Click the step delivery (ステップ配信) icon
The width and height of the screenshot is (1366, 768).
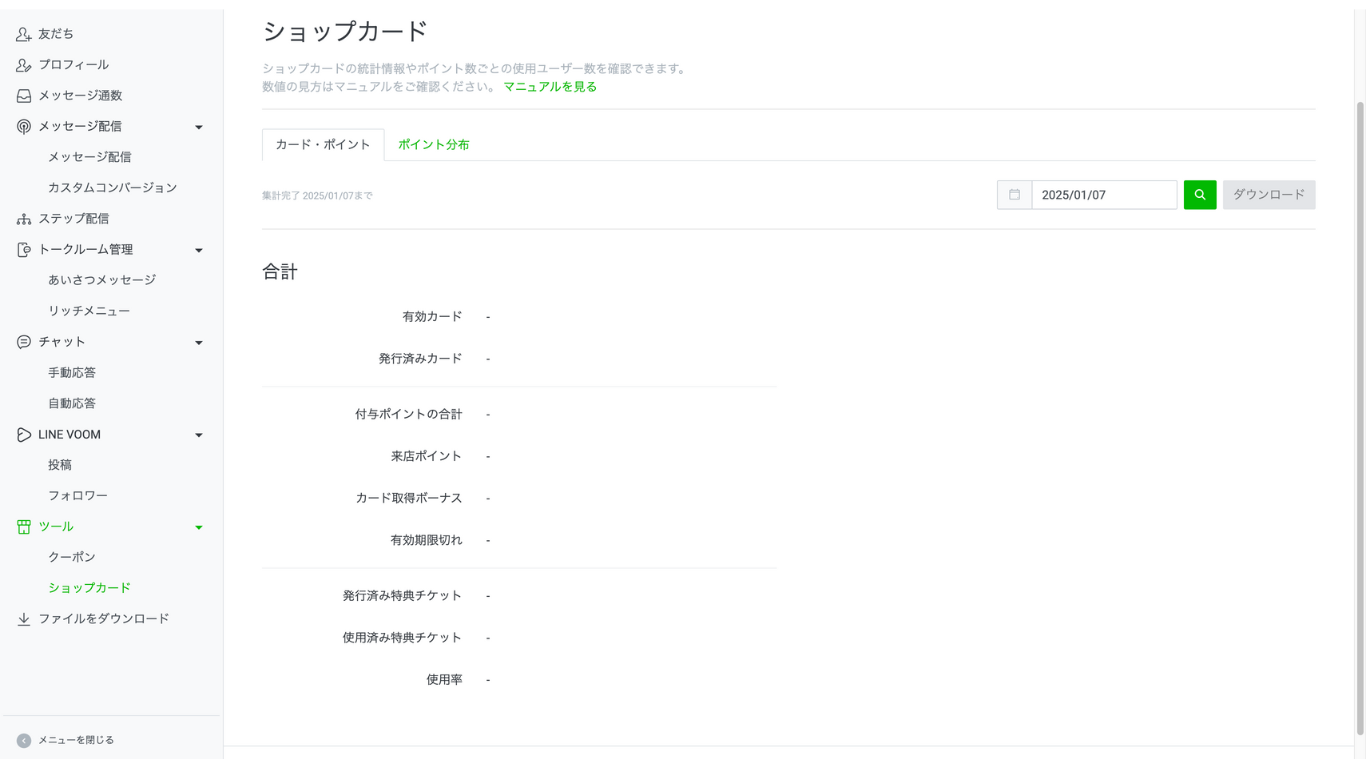click(x=24, y=219)
